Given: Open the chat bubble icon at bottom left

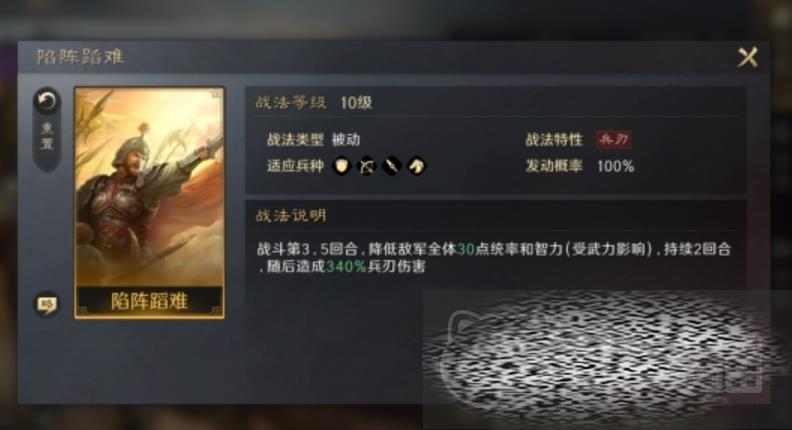Looking at the screenshot, I should click(x=47, y=304).
